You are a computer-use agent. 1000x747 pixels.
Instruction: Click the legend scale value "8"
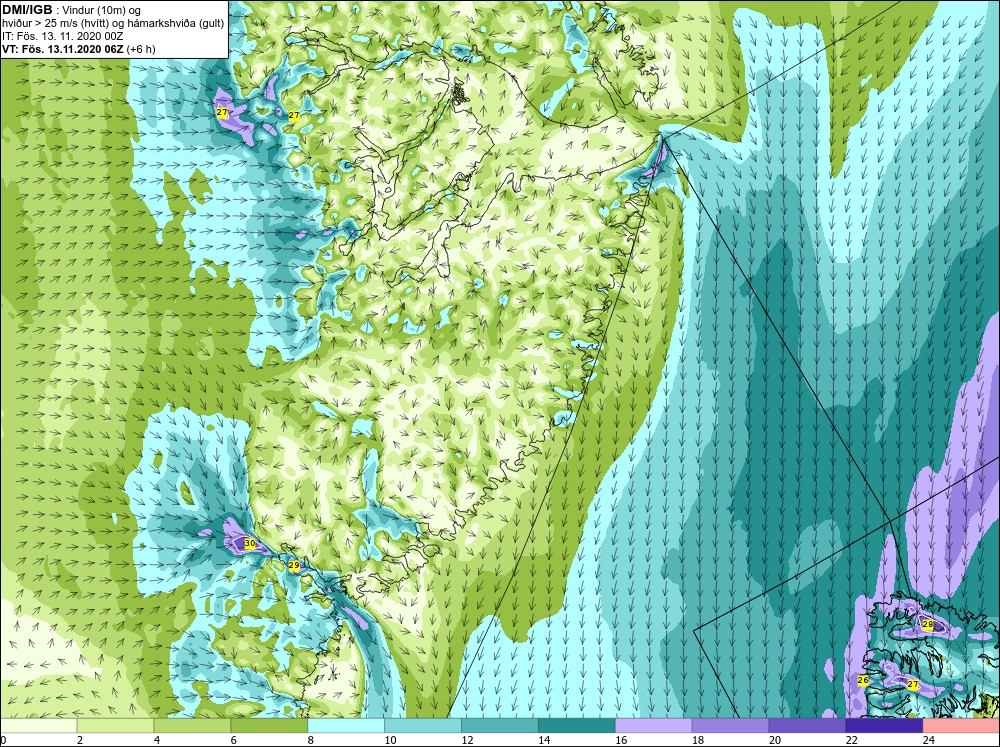311,740
